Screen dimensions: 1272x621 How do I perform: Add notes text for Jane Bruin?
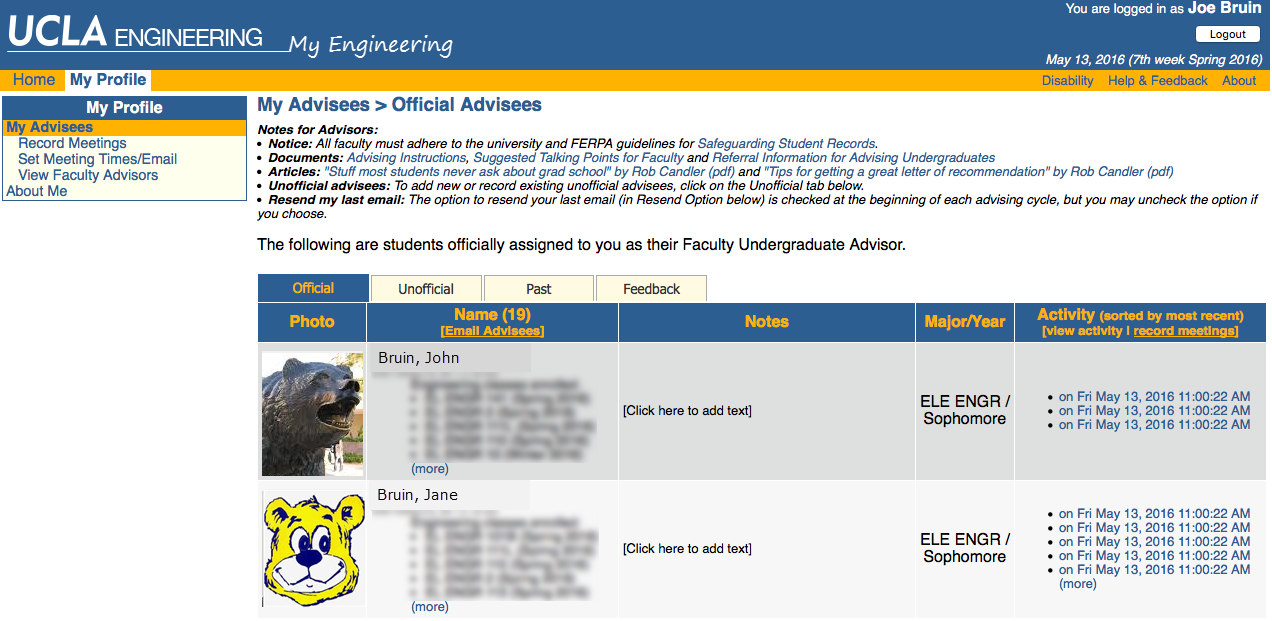coord(687,549)
